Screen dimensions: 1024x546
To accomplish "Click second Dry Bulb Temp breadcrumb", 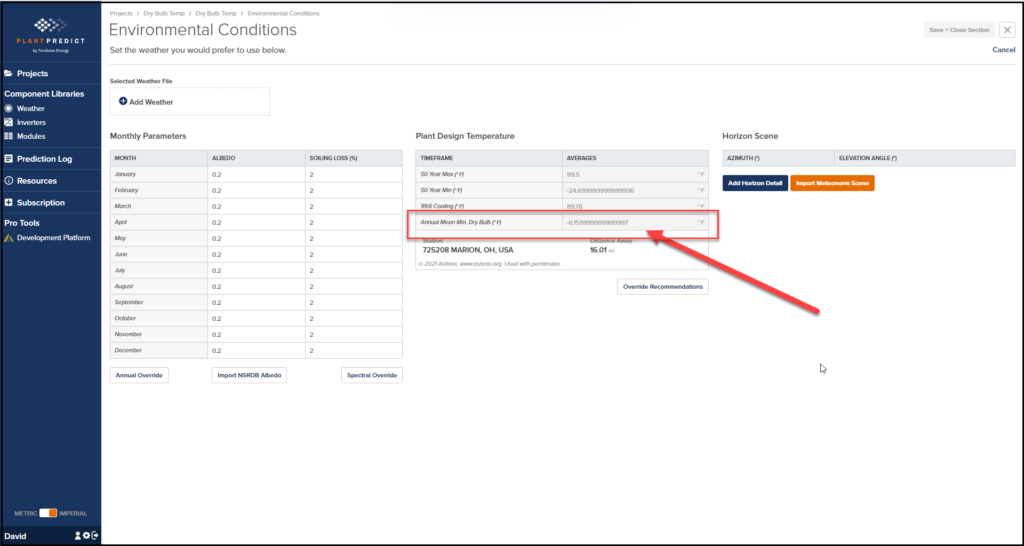I will point(215,13).
